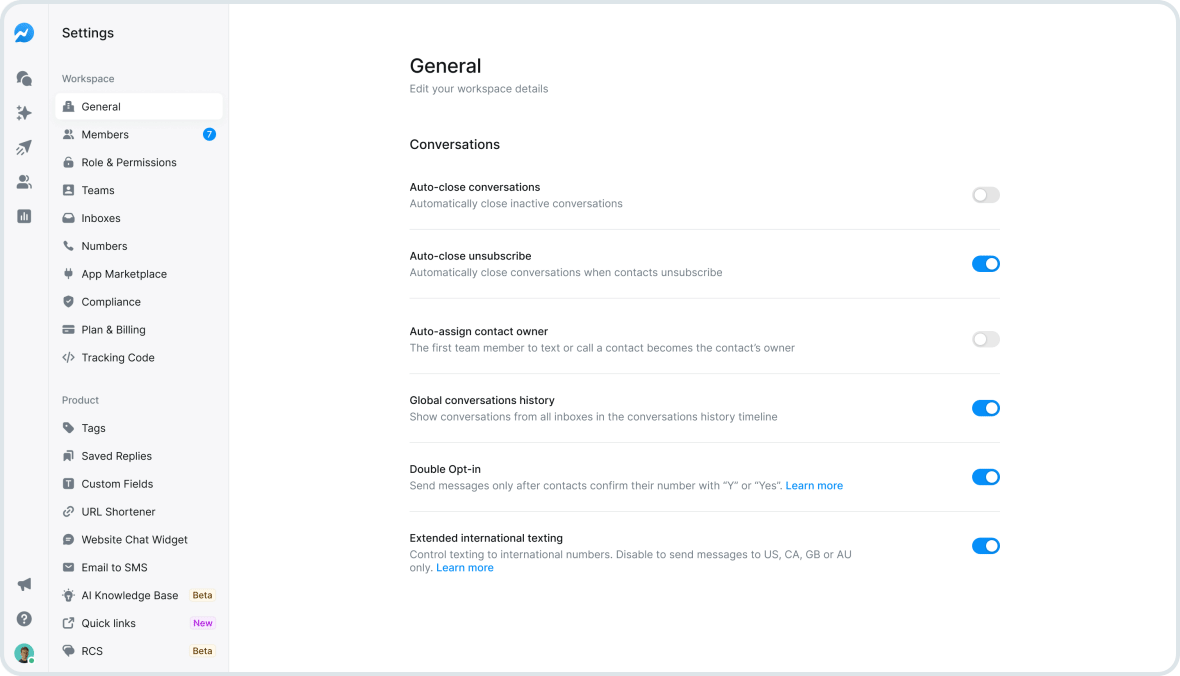Open the Compliance settings
Image resolution: width=1180 pixels, height=676 pixels.
tap(109, 302)
